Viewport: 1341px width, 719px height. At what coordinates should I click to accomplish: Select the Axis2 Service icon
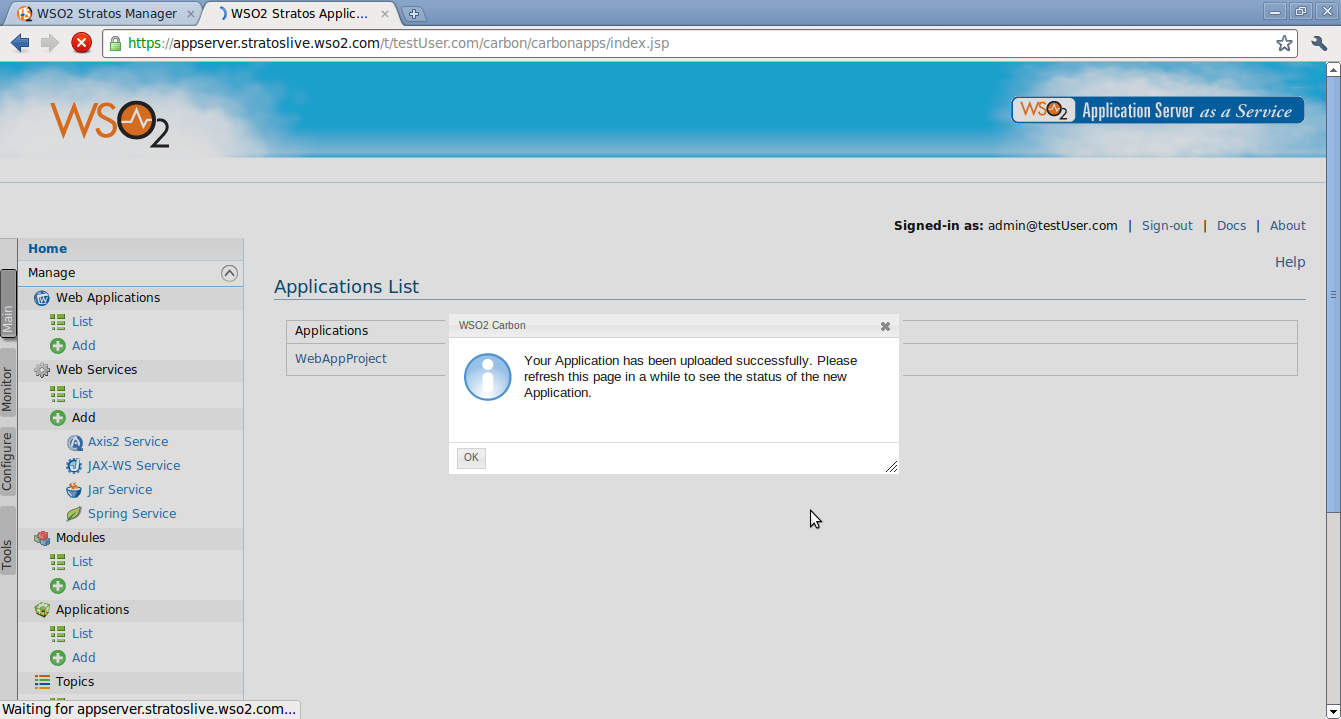[x=75, y=441]
